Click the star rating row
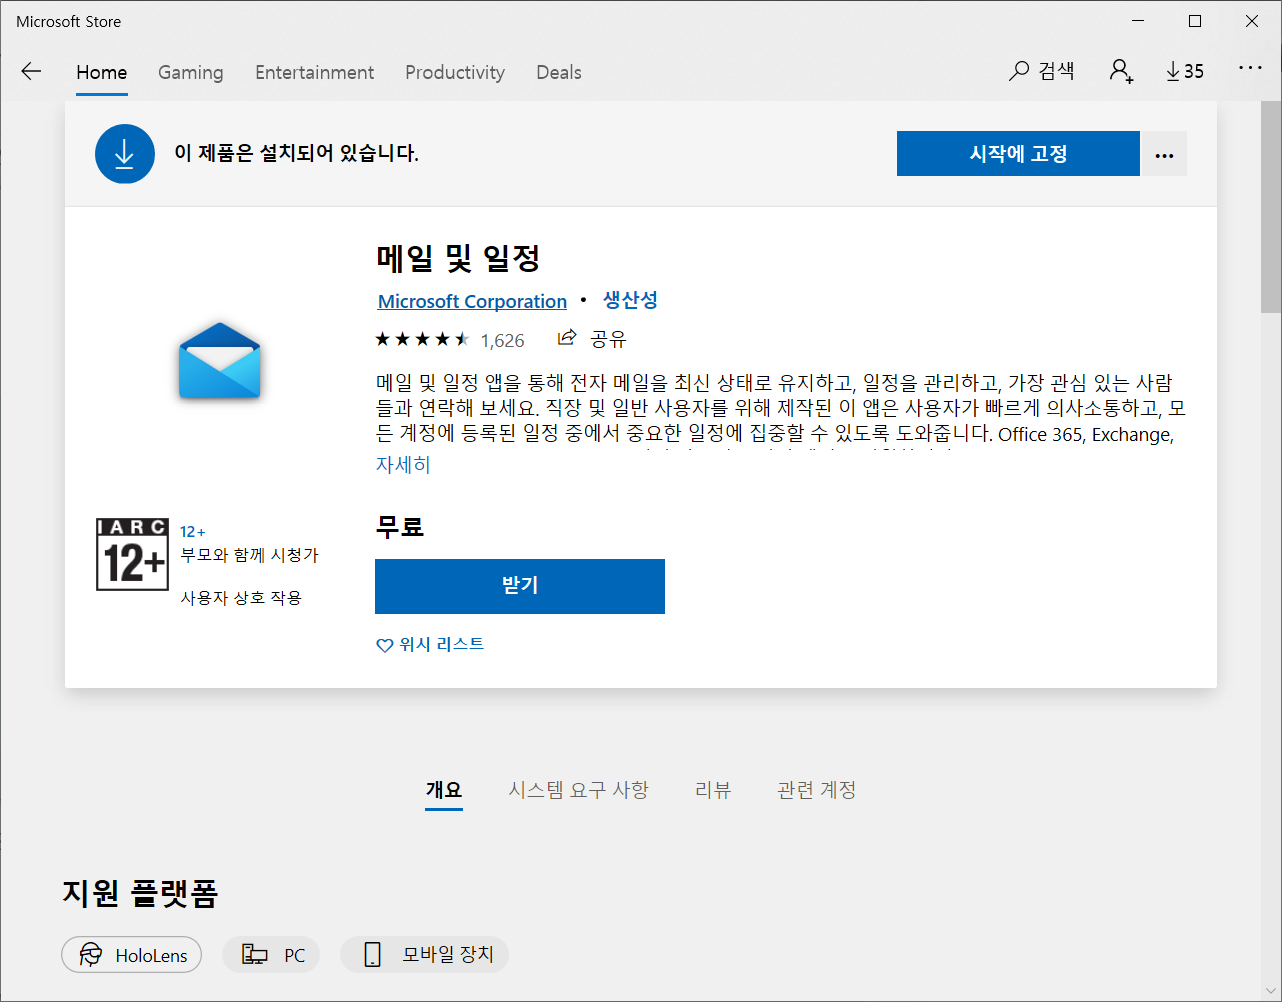 [x=422, y=340]
